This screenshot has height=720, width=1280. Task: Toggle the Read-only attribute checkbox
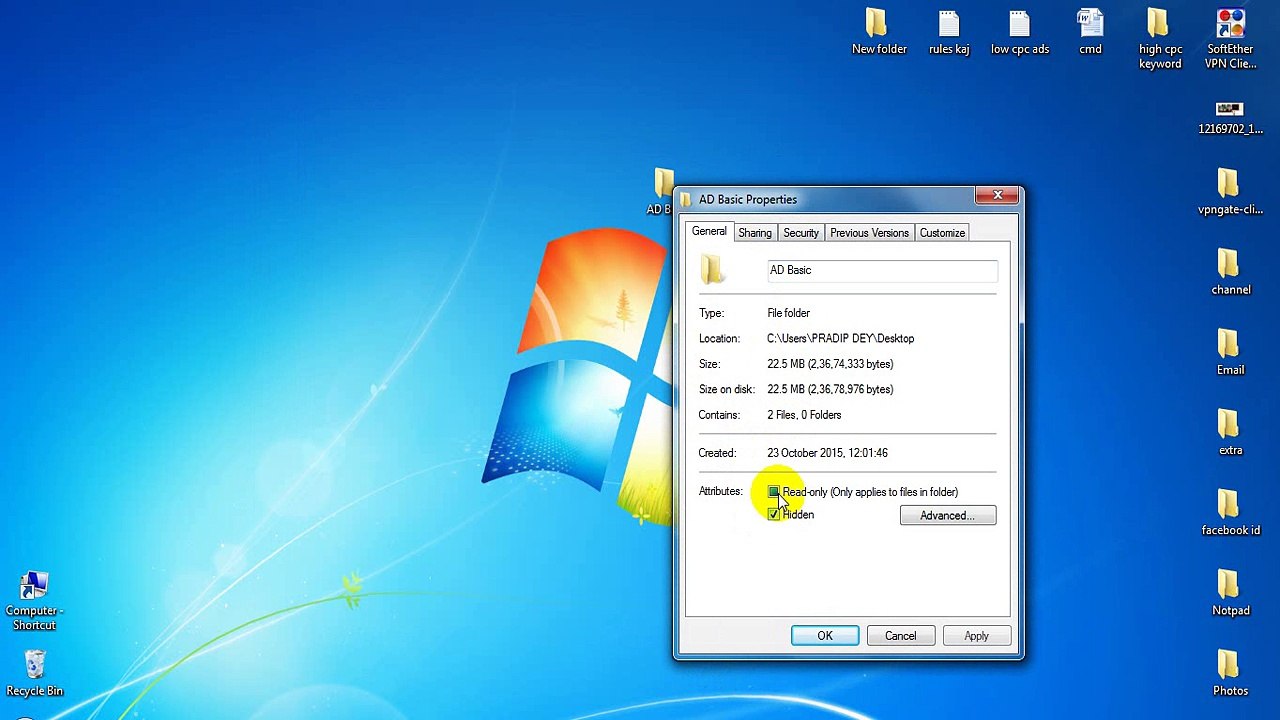coord(774,492)
